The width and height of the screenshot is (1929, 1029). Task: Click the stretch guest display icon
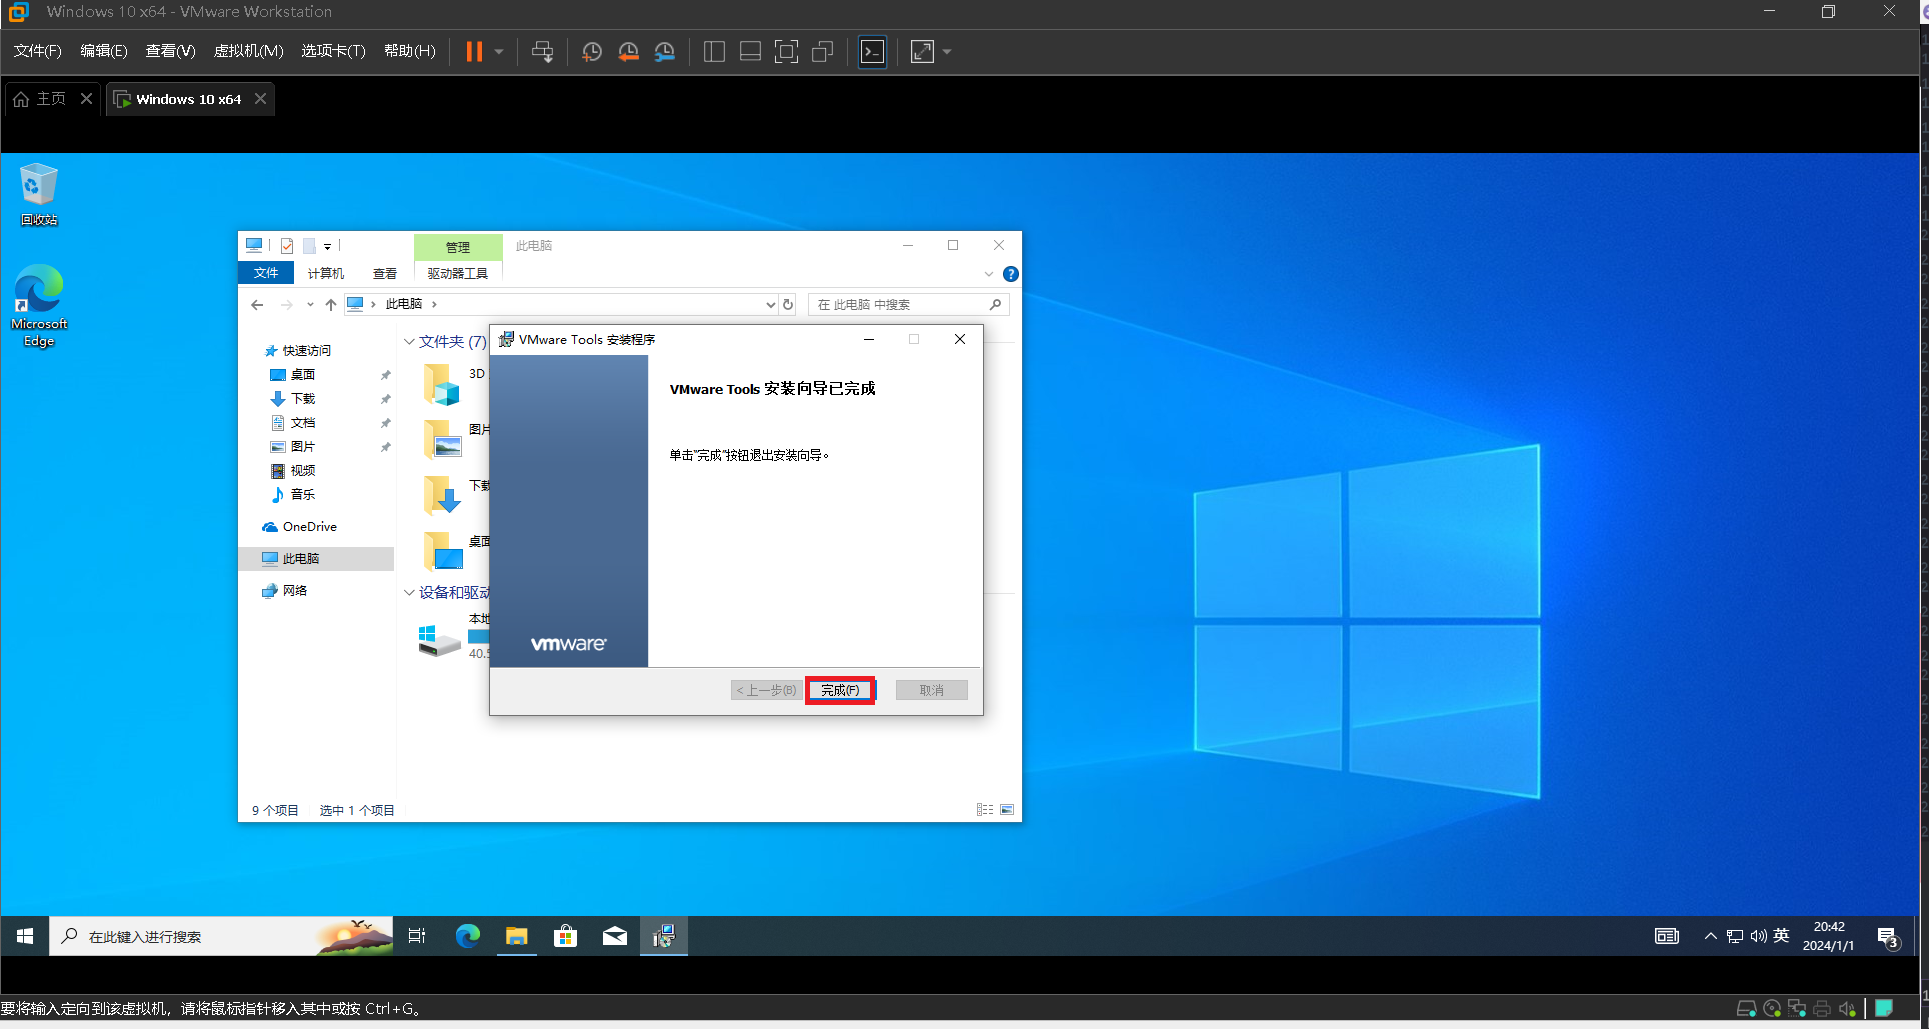[922, 52]
